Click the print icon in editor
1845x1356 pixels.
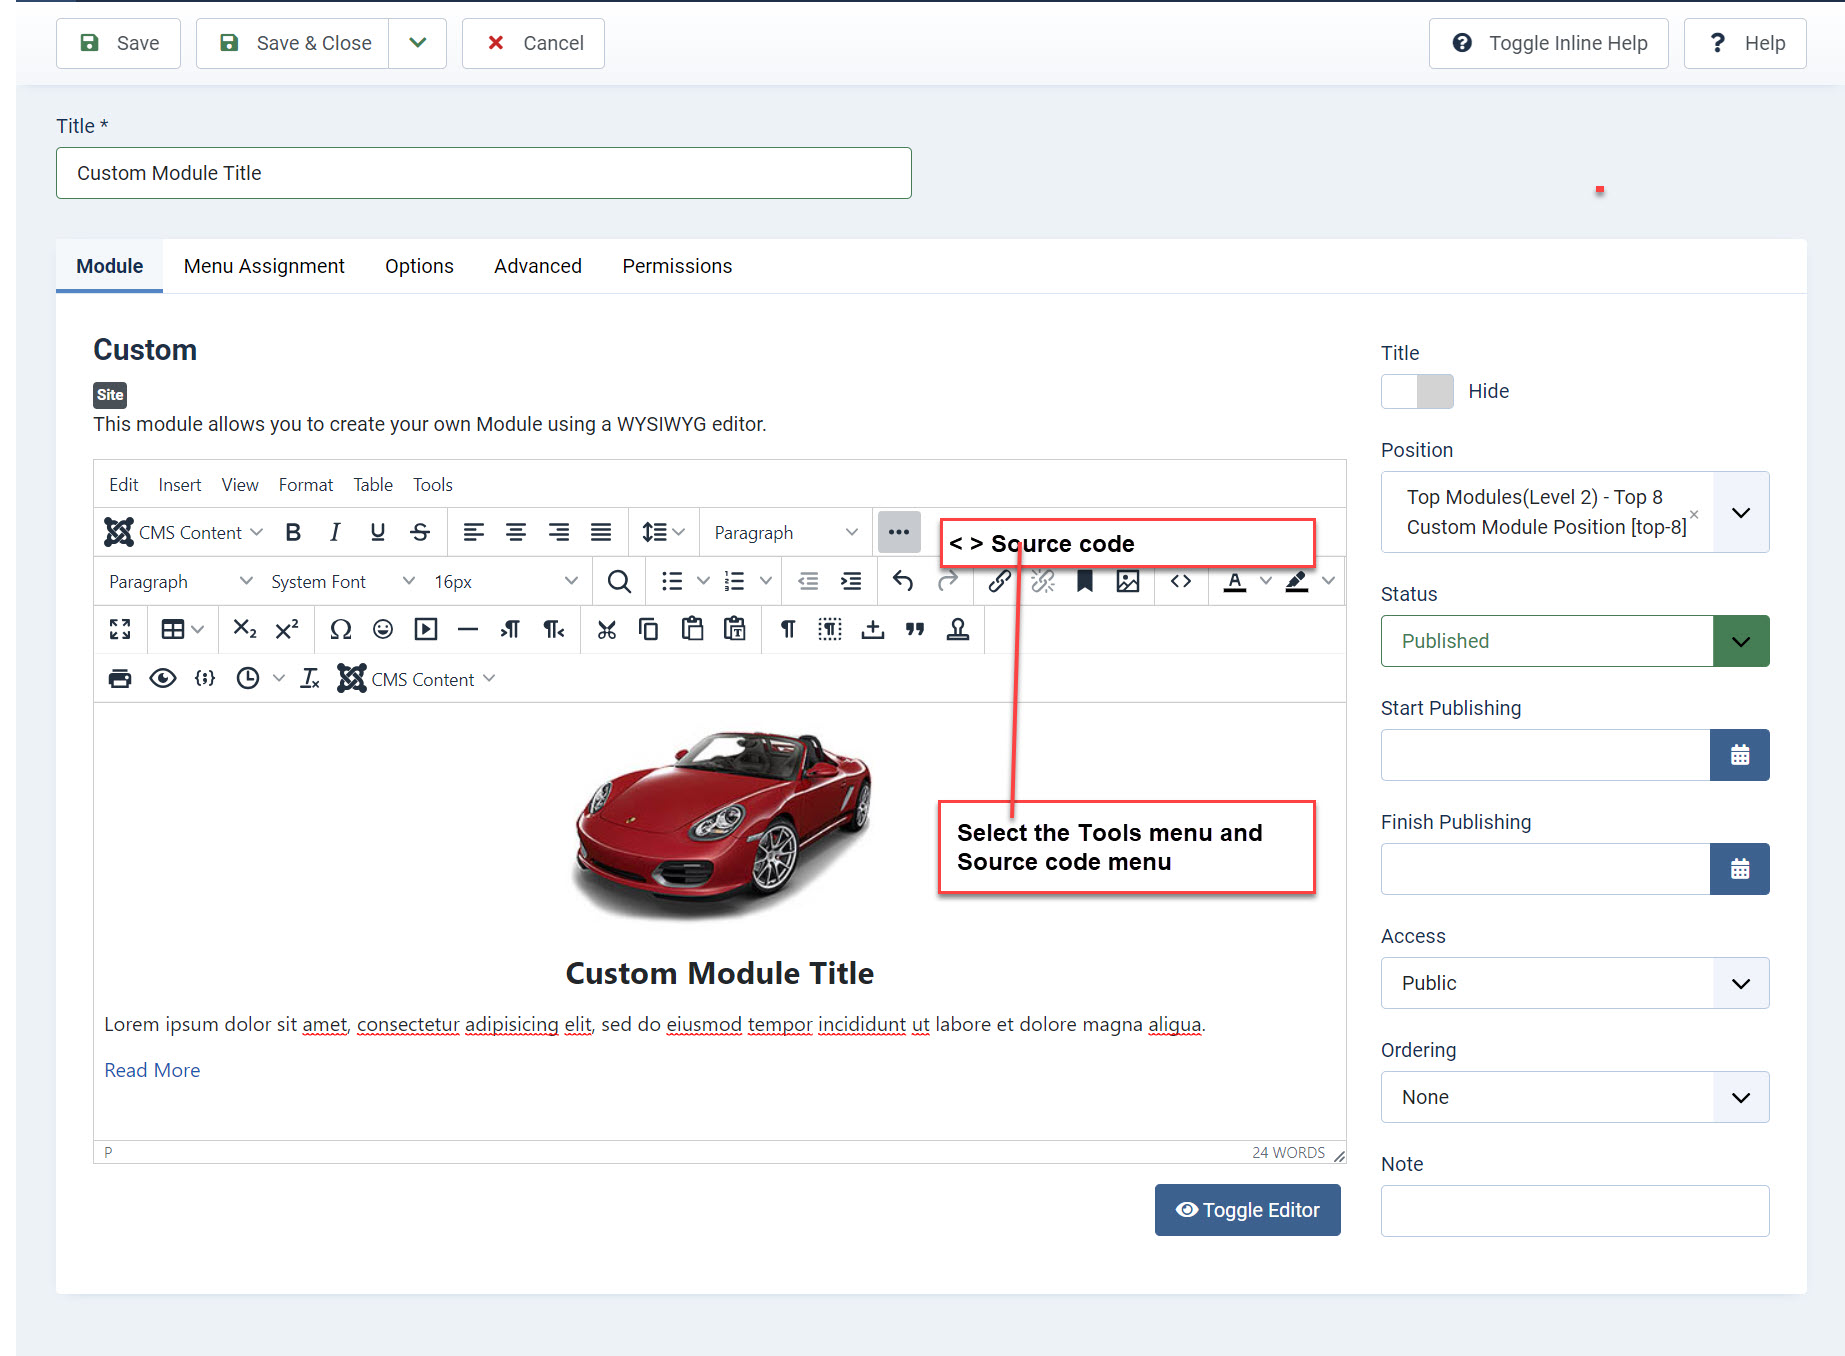pyautogui.click(x=120, y=679)
